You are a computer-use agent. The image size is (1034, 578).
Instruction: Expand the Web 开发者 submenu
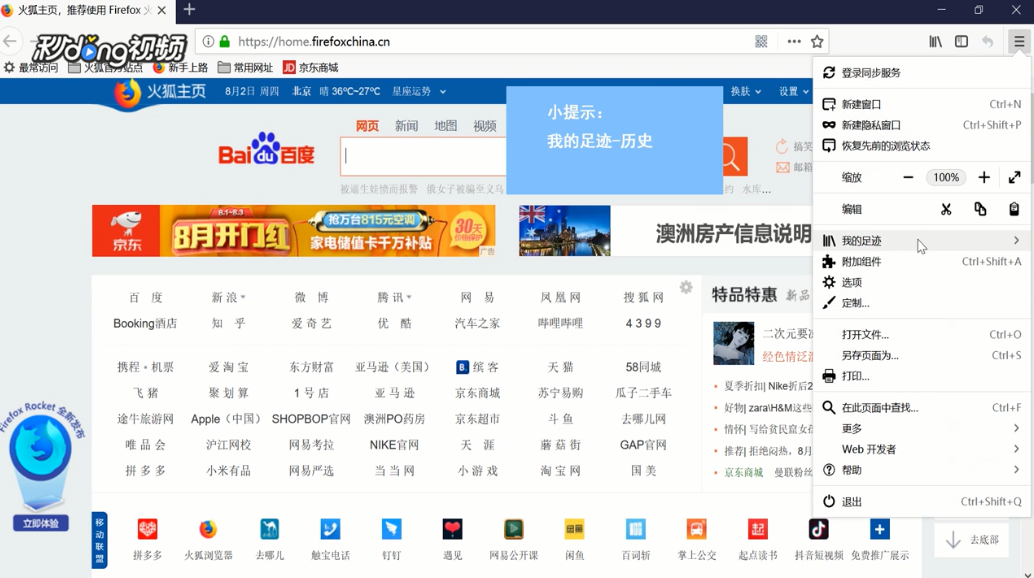[923, 449]
